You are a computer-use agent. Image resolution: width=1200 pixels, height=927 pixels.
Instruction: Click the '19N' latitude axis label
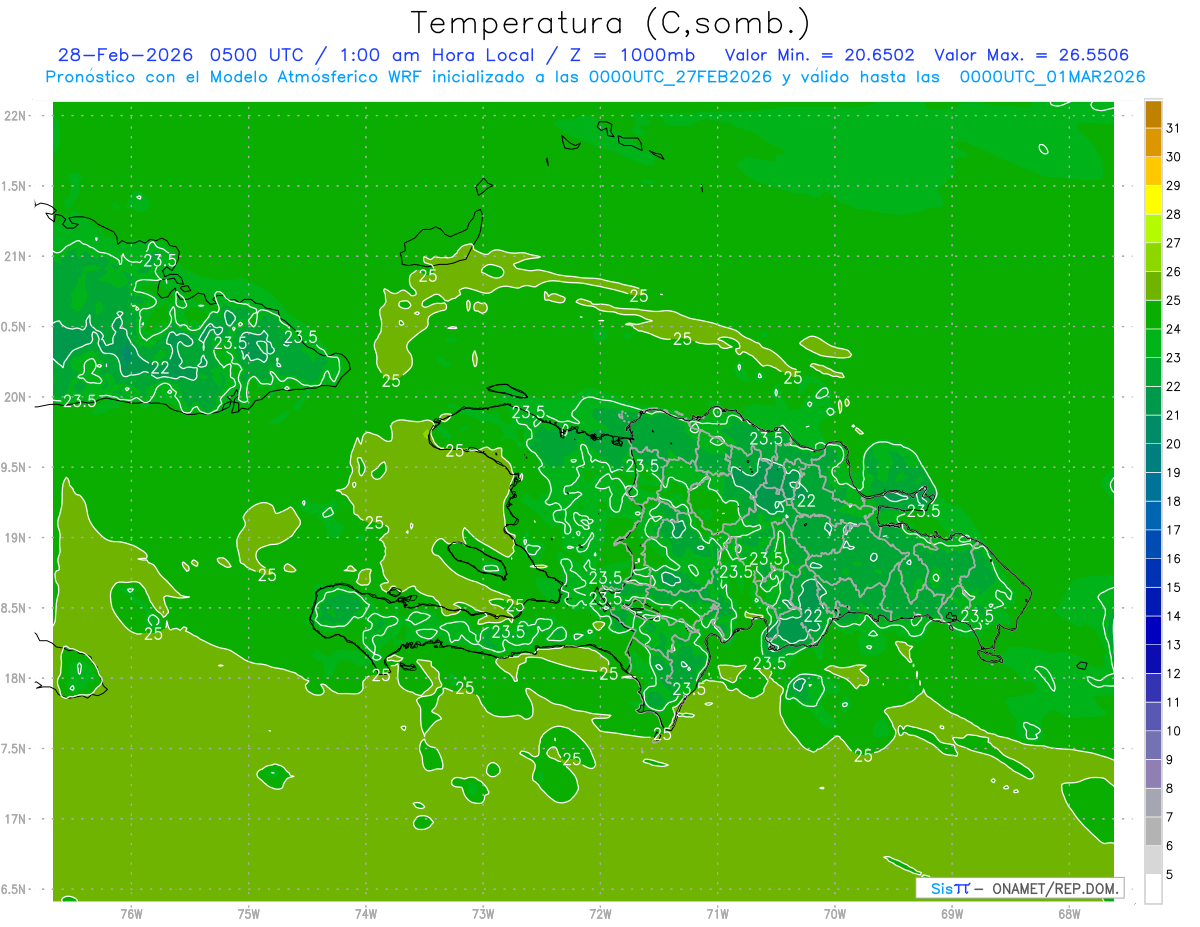click(x=15, y=538)
